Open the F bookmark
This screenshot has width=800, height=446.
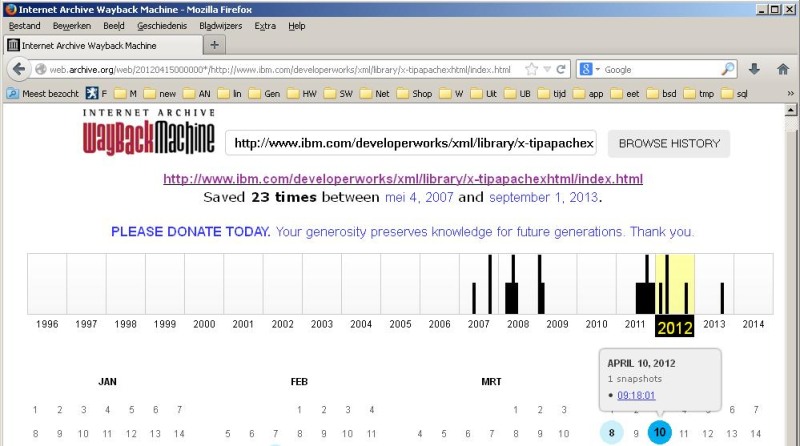pyautogui.click(x=97, y=93)
